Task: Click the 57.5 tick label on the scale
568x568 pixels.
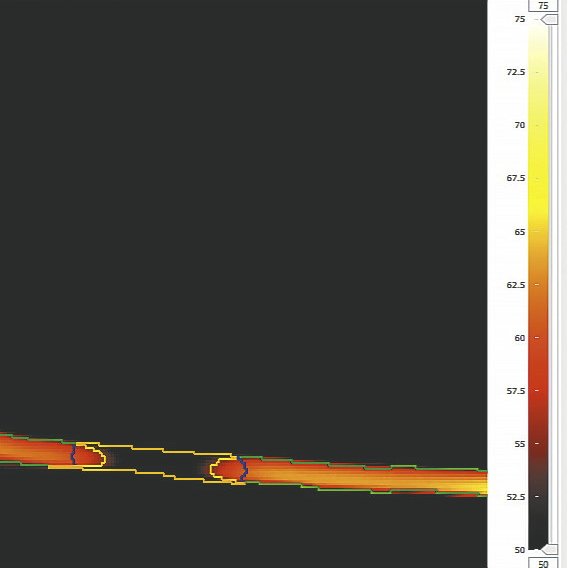Action: 516,391
